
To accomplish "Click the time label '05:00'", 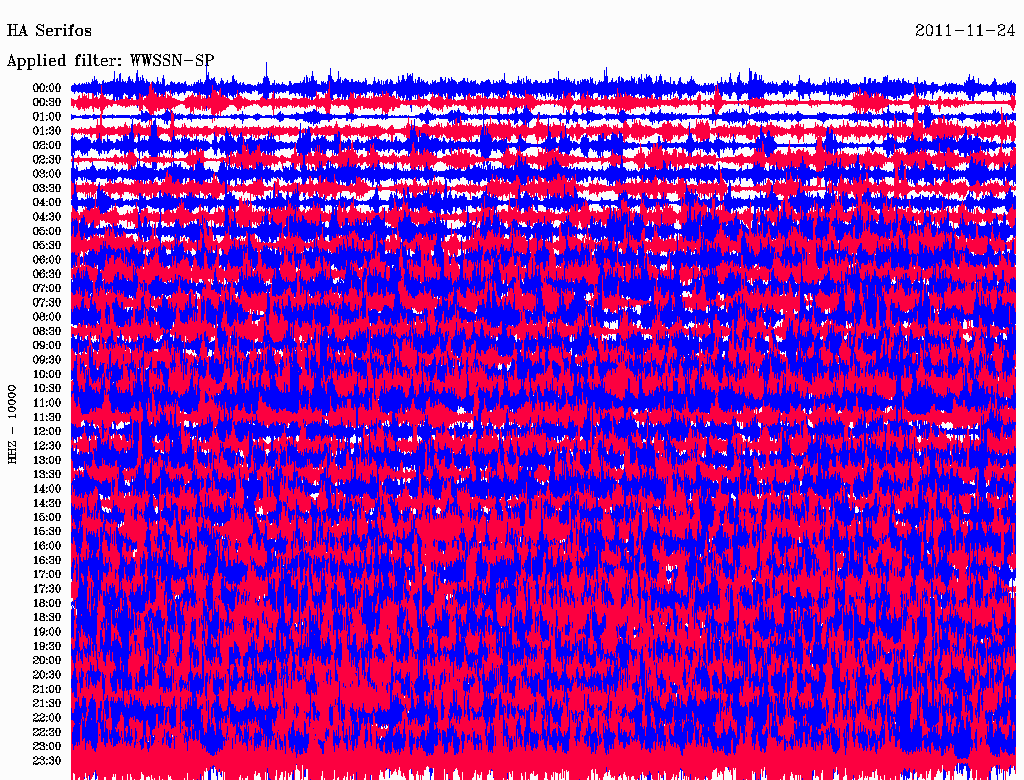I will point(47,231).
